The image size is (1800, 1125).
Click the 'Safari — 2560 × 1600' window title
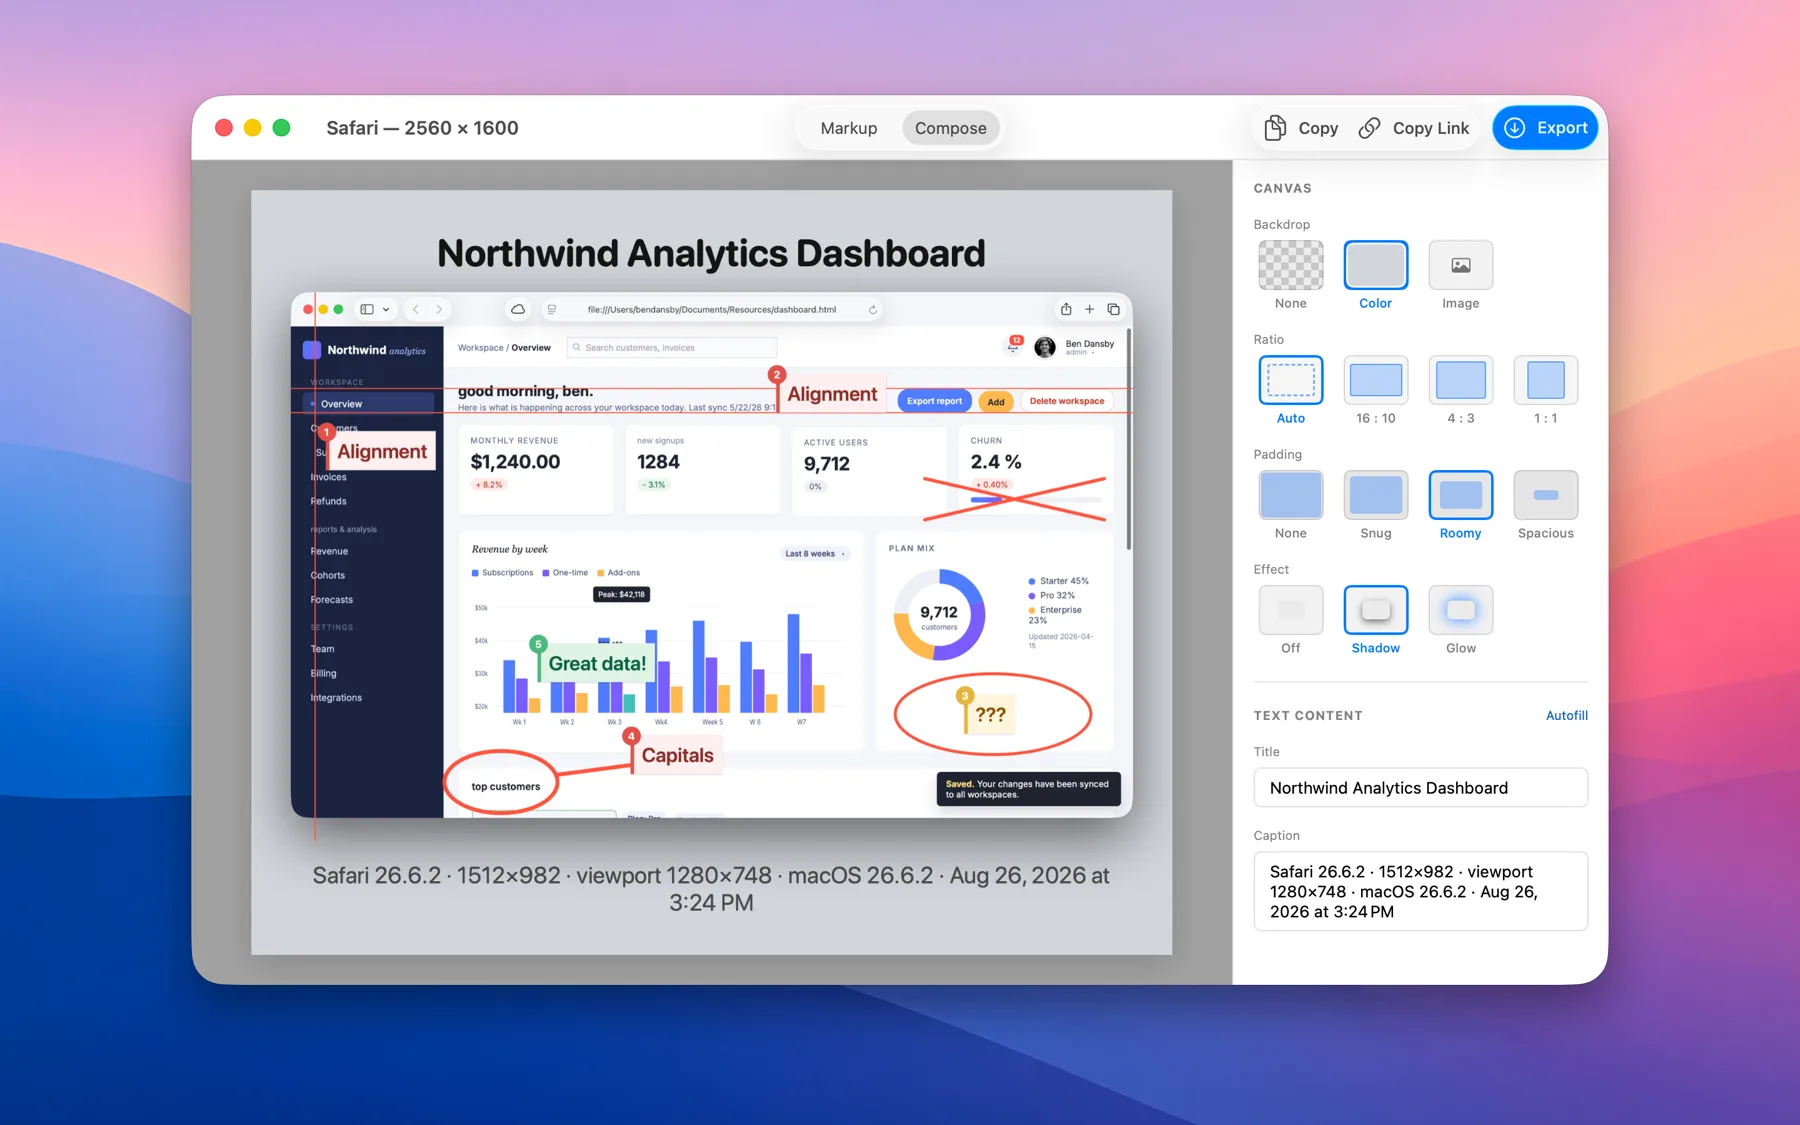point(422,128)
